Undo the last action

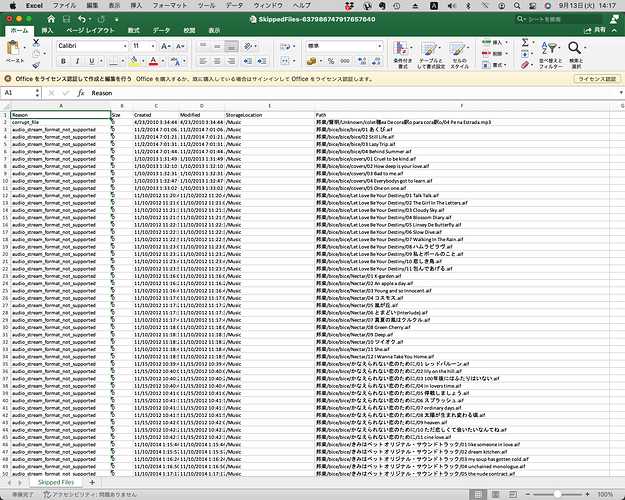click(82, 19)
